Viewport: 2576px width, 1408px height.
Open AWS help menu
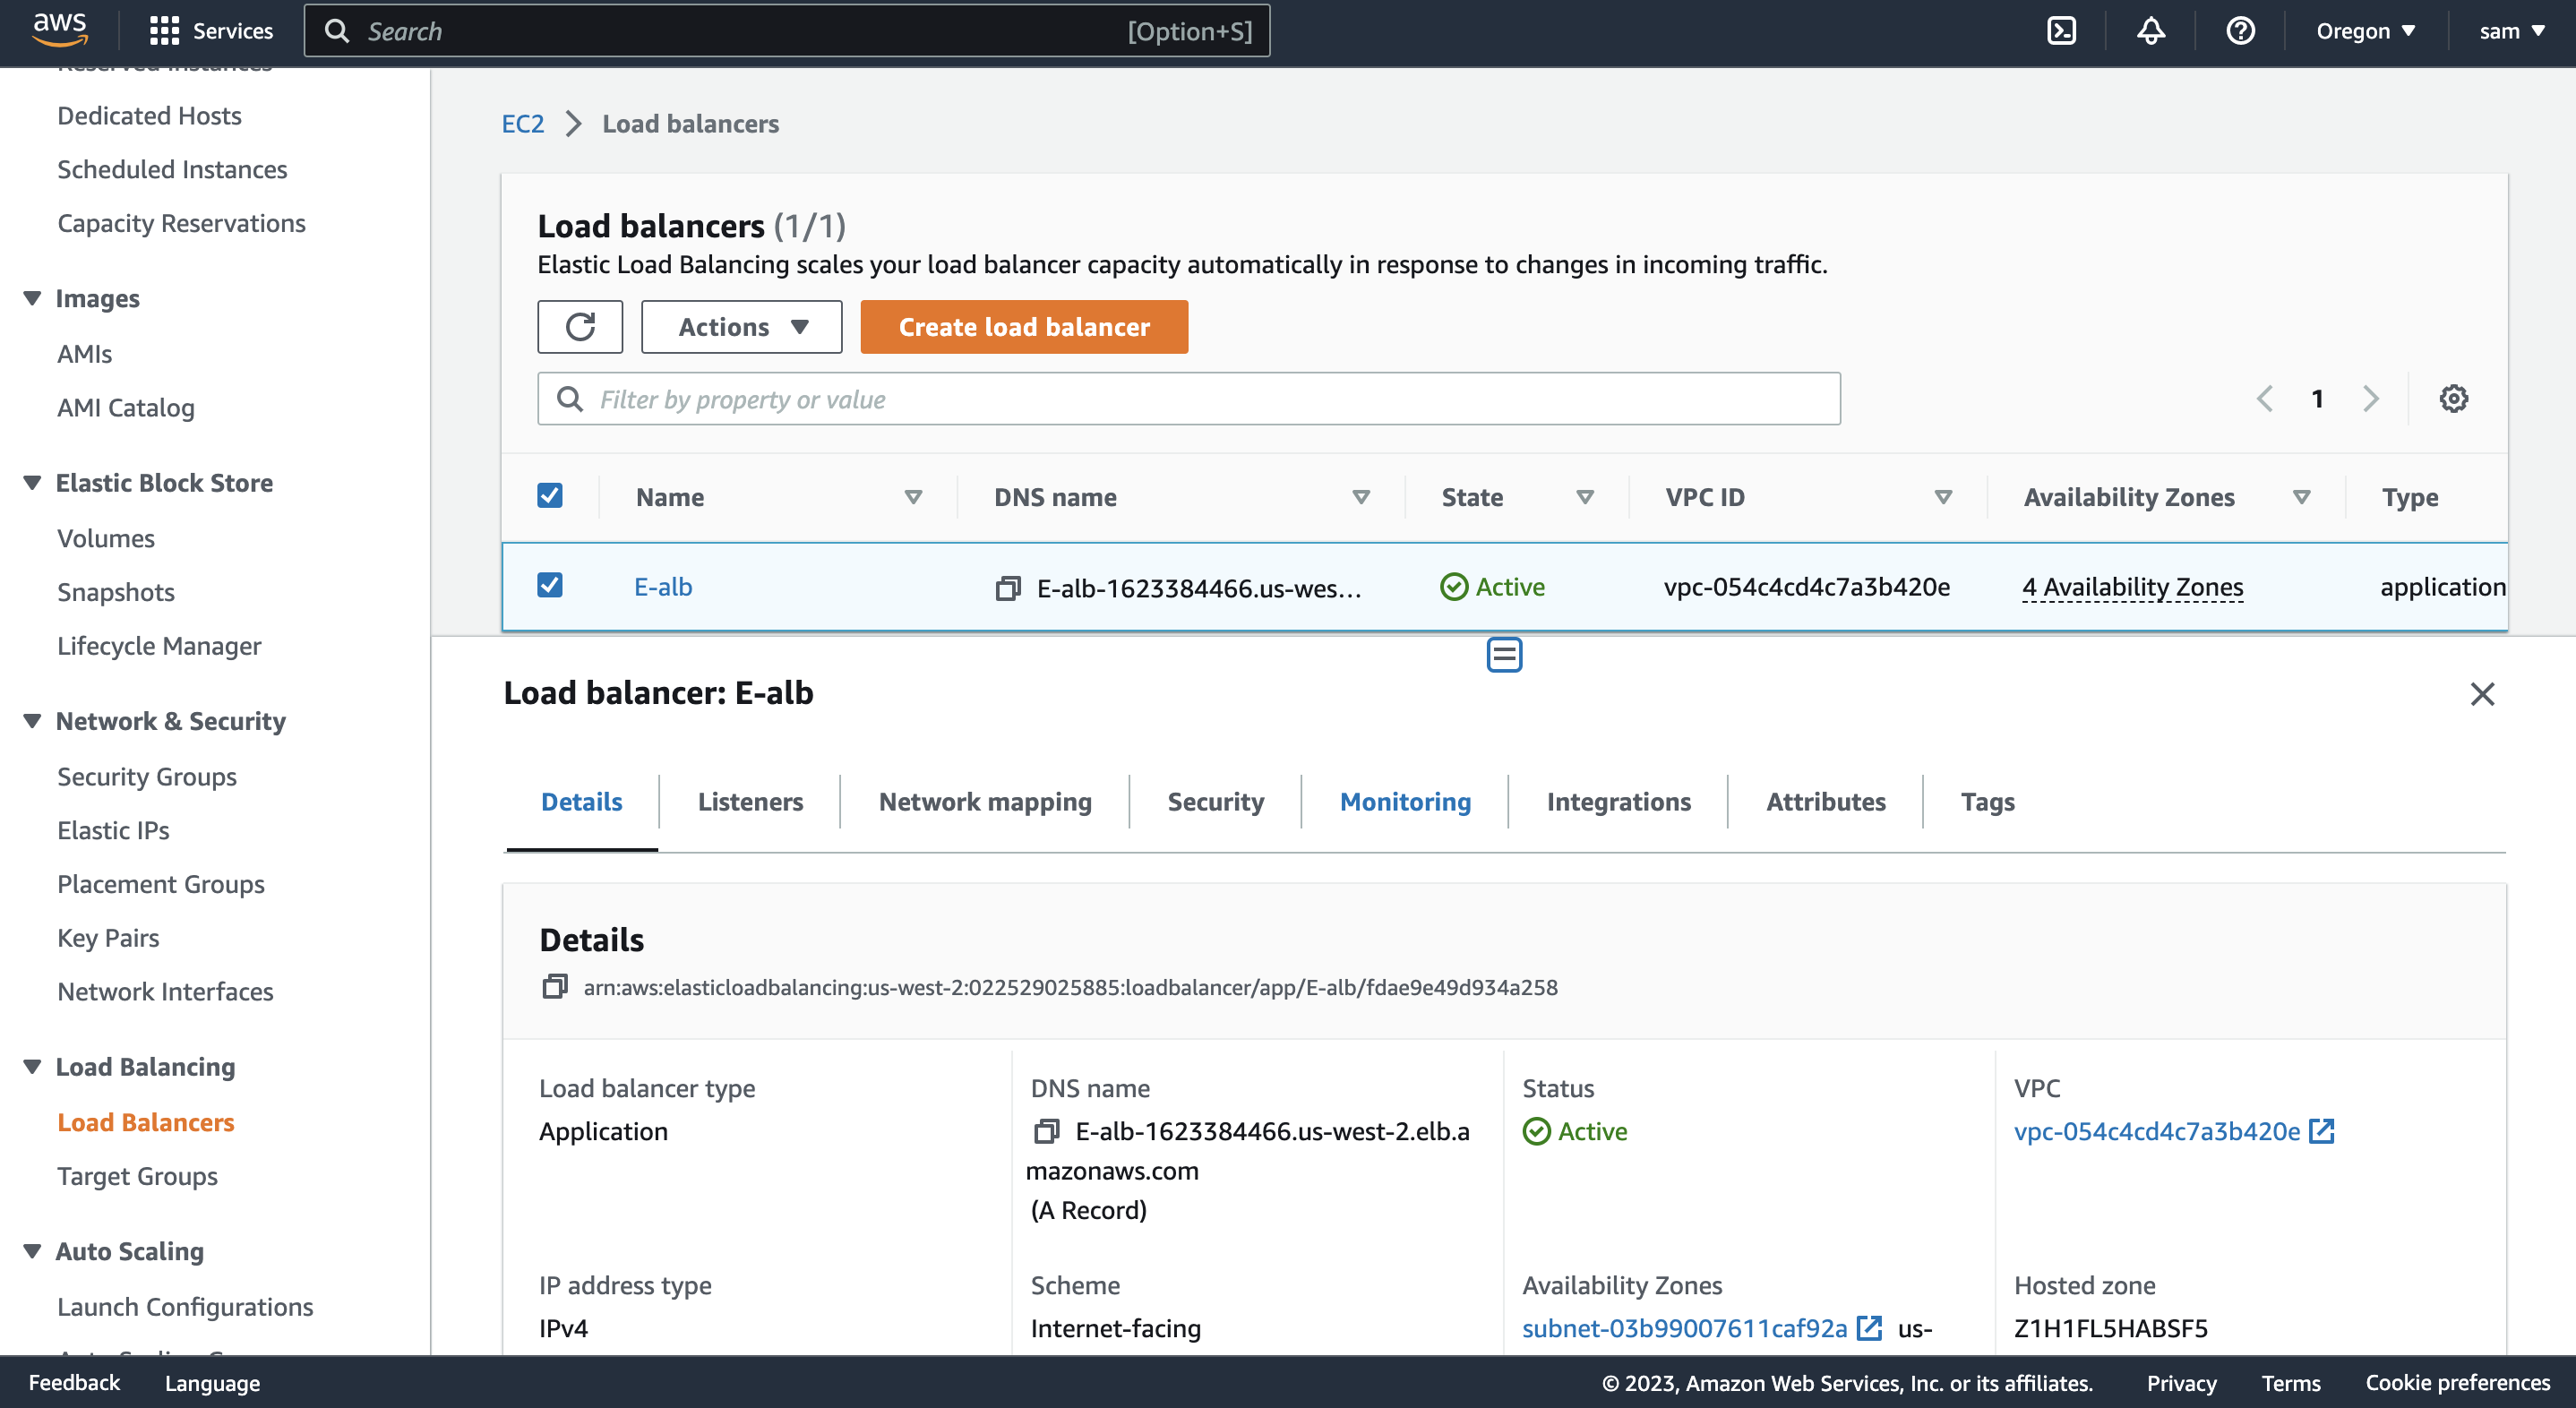2241,30
